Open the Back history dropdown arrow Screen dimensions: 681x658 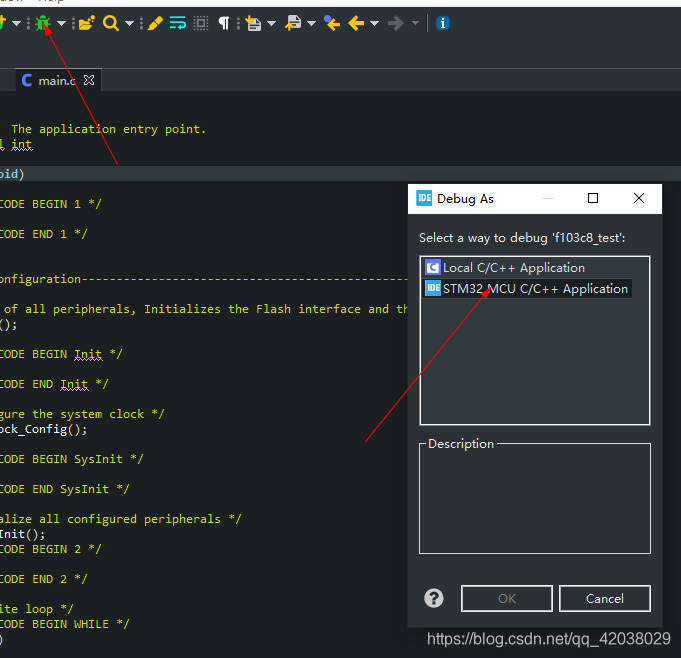click(x=374, y=23)
